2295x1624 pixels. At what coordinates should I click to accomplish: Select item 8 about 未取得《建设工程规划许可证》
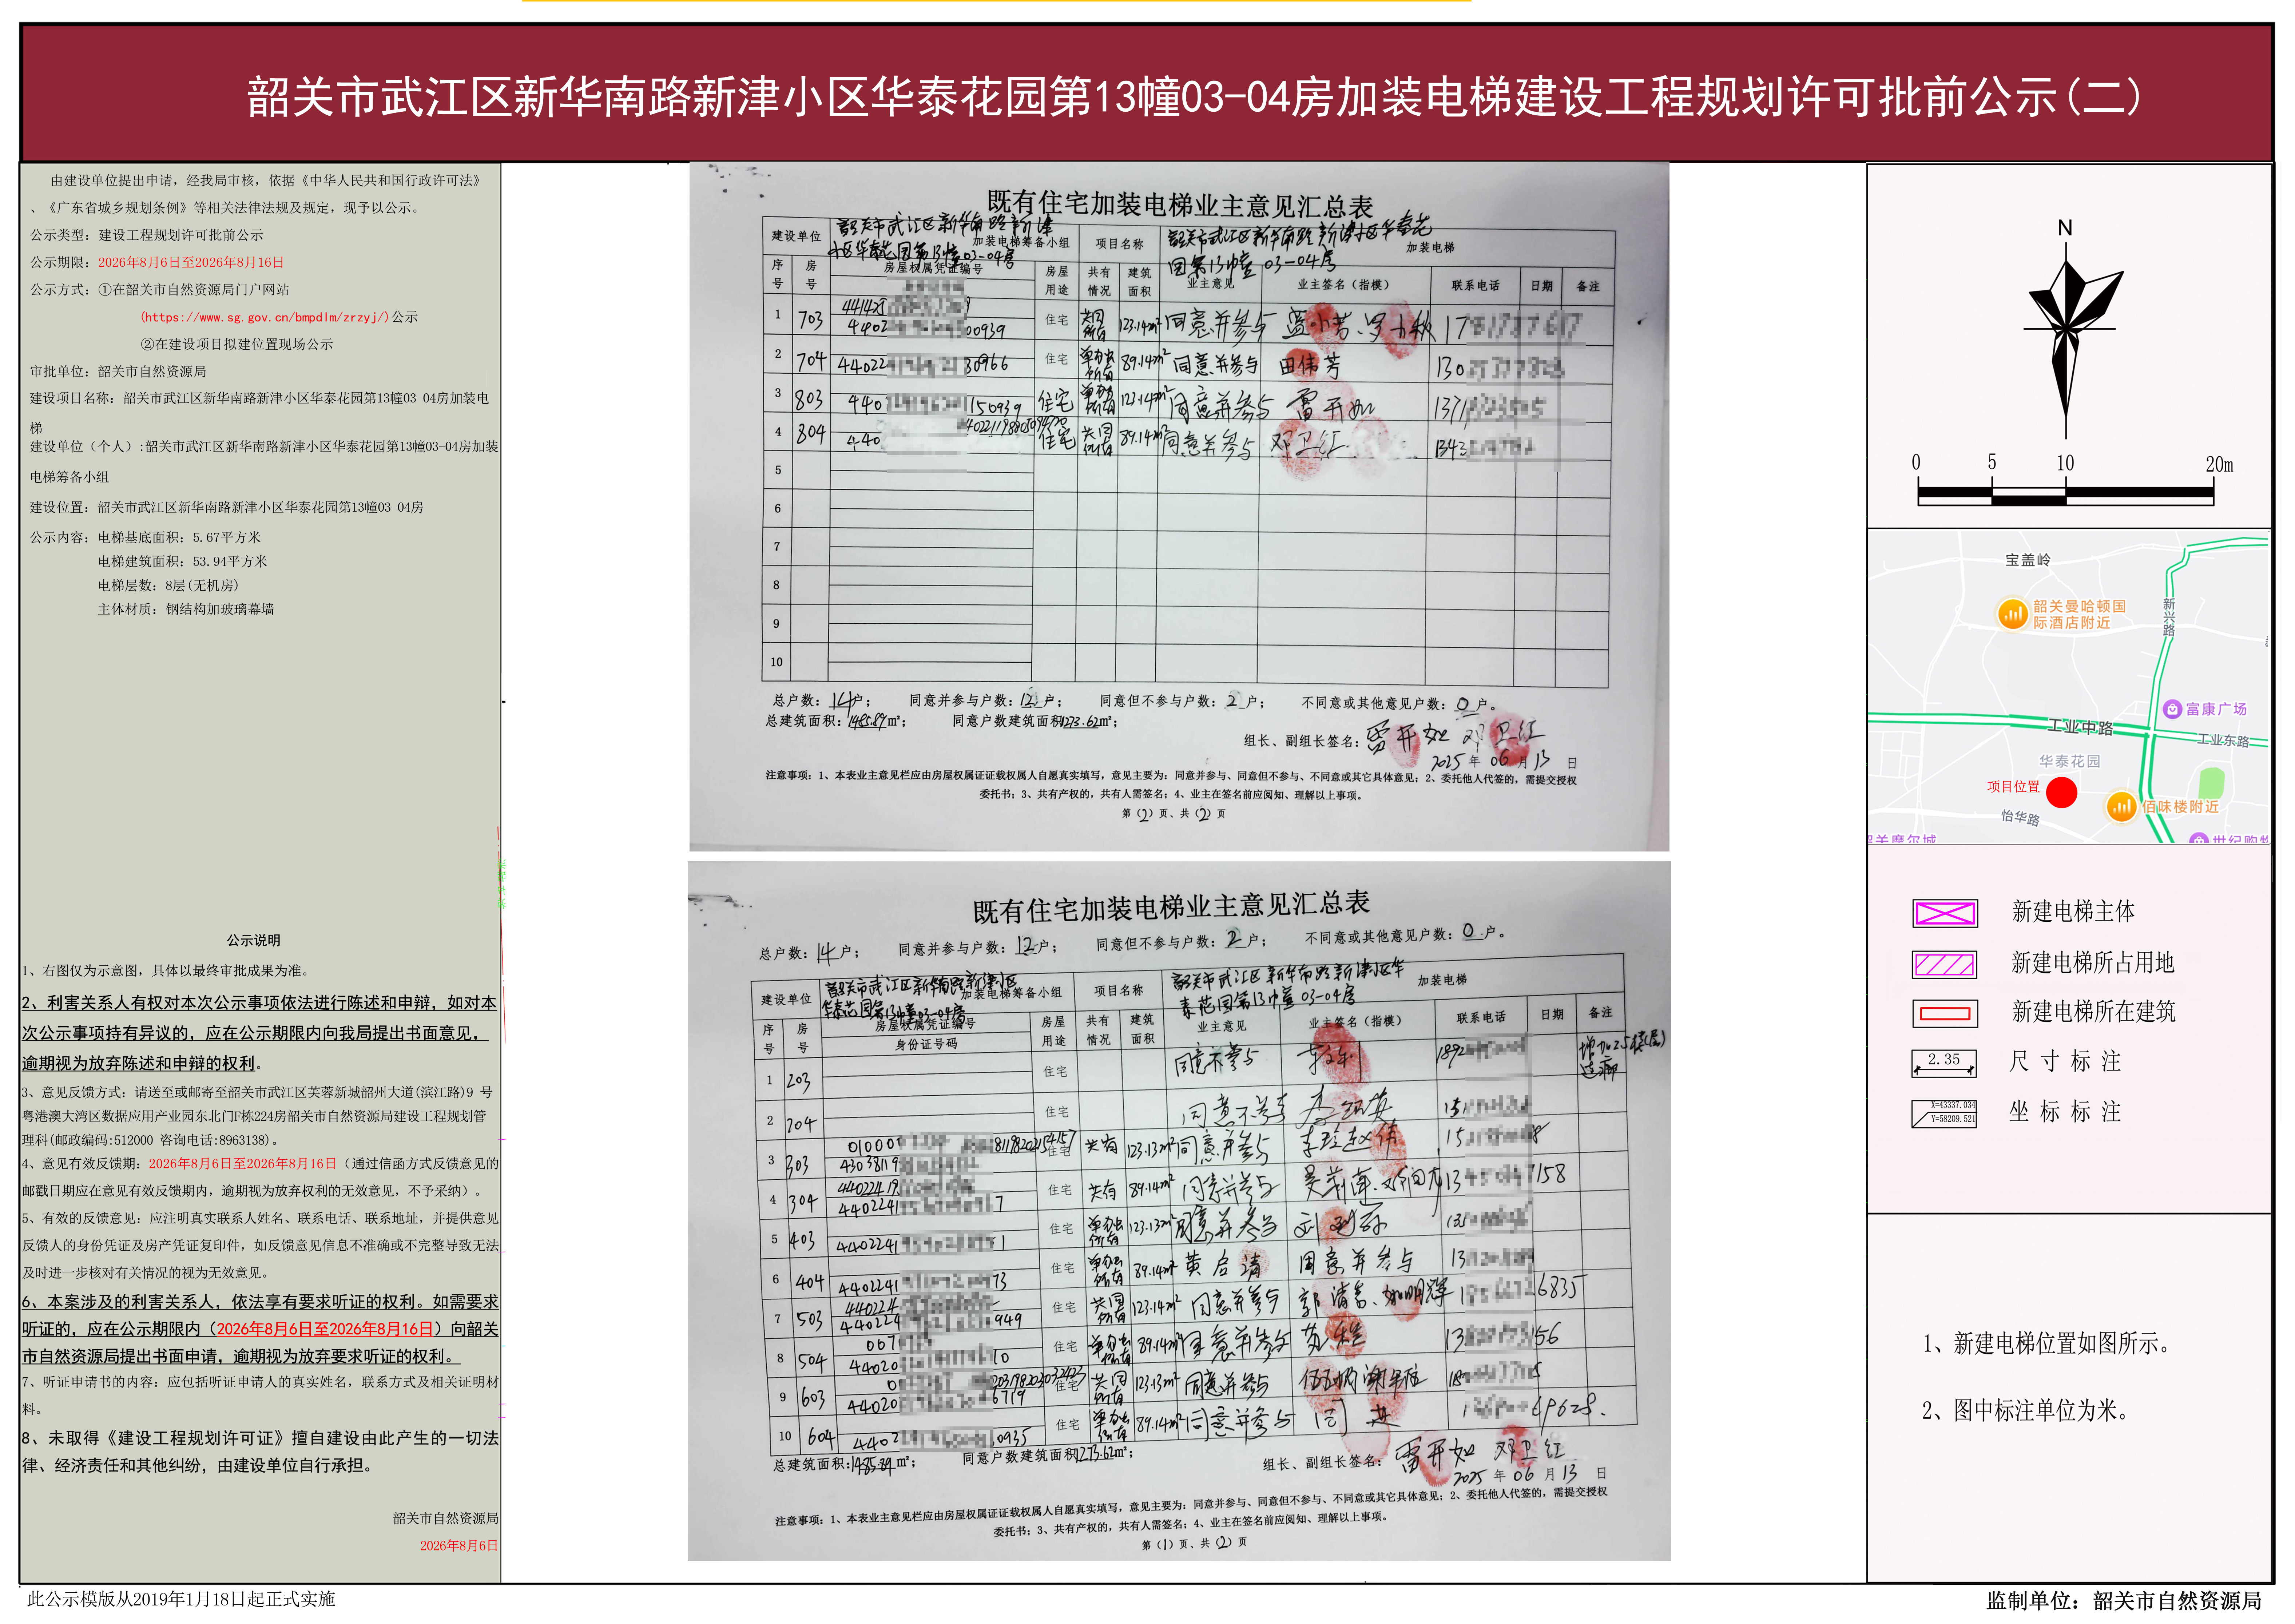coord(260,1451)
